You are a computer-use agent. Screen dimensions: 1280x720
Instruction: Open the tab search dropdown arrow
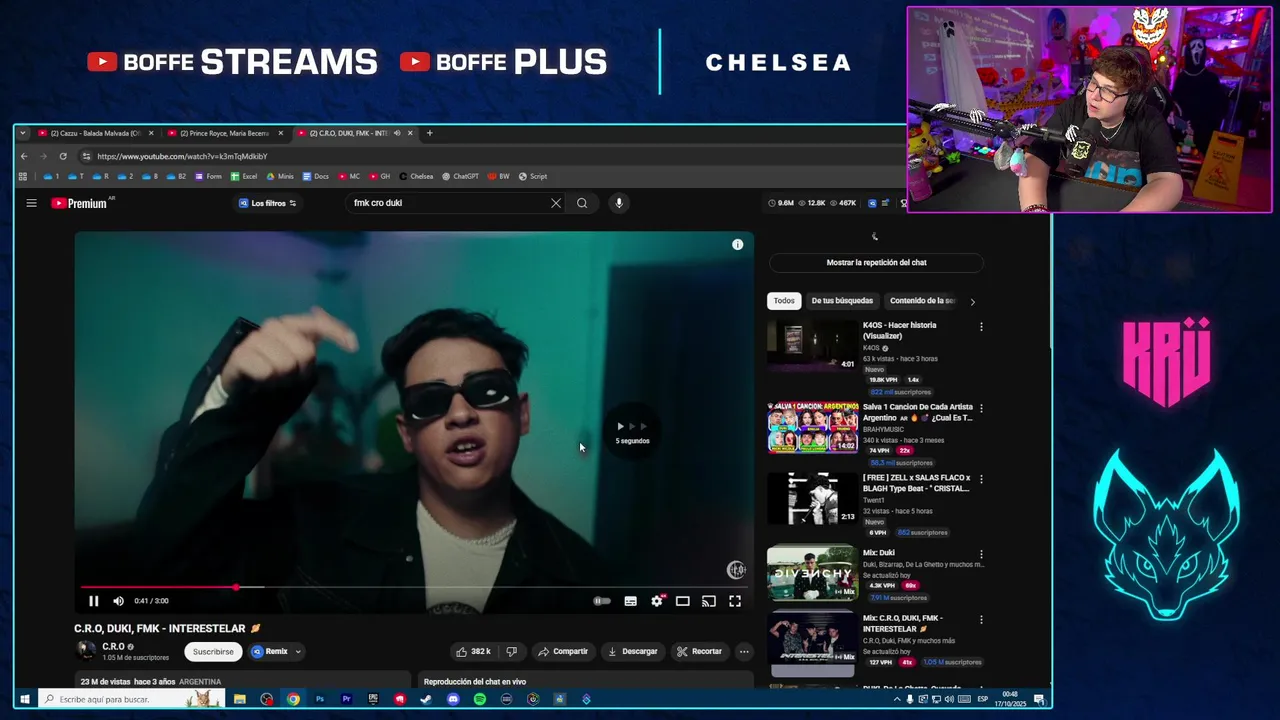23,133
